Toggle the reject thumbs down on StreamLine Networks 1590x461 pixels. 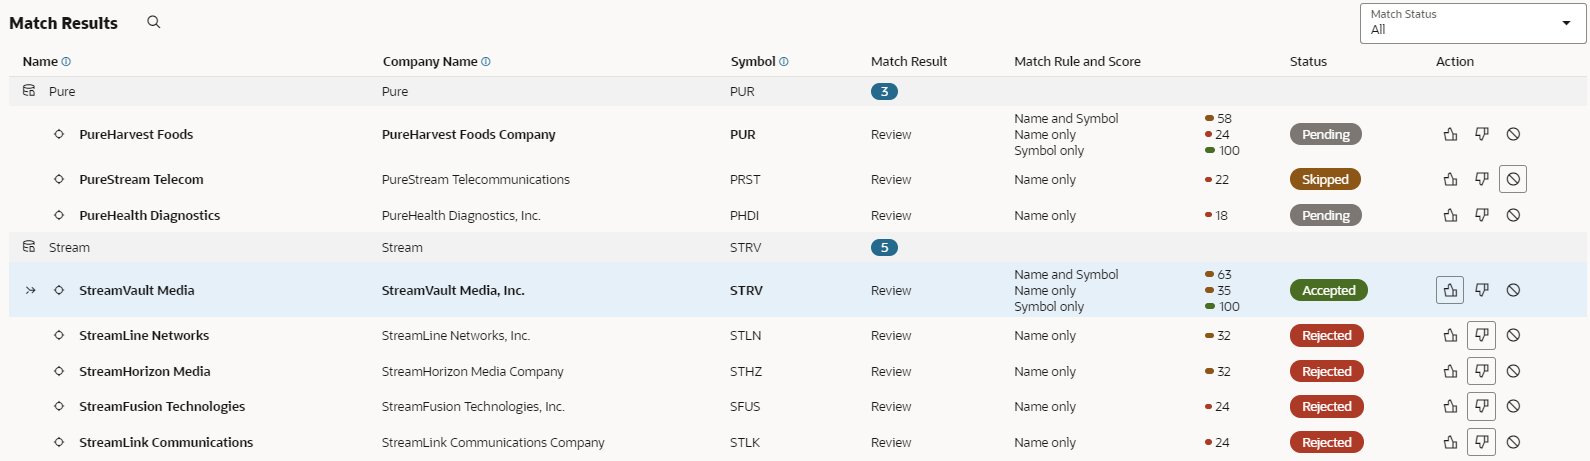tap(1482, 336)
